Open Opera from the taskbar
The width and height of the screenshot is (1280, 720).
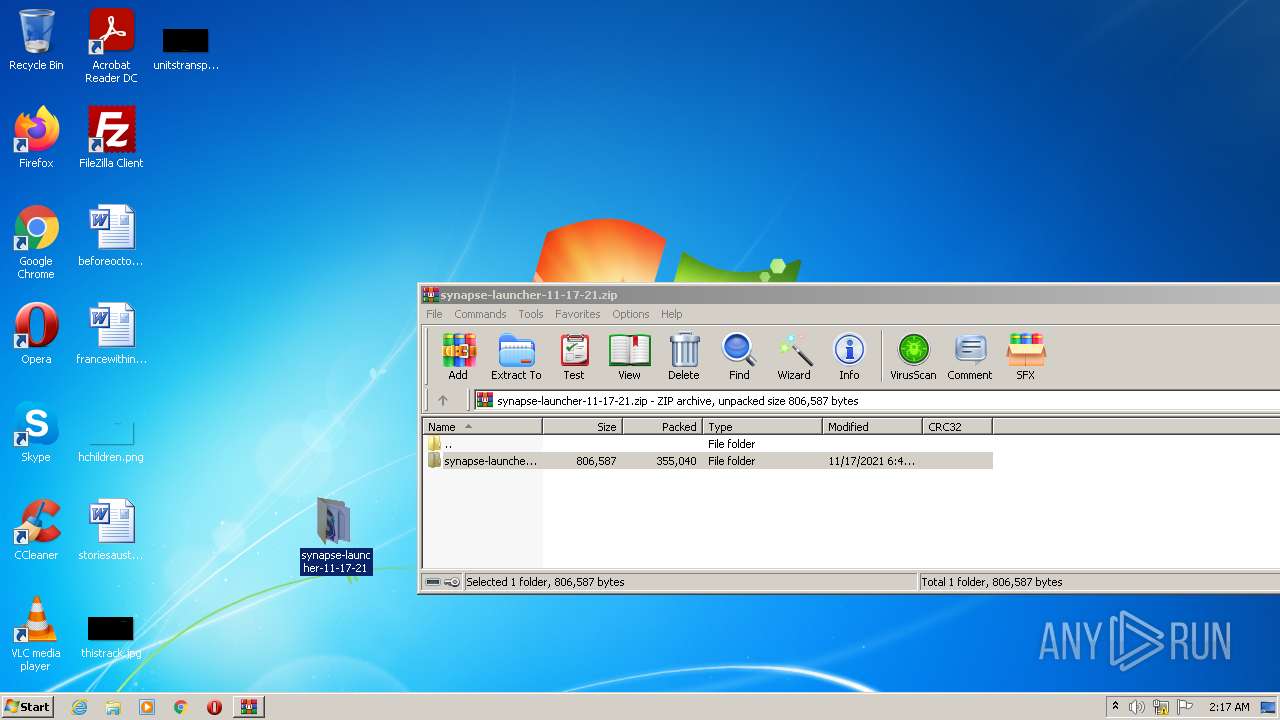click(214, 707)
